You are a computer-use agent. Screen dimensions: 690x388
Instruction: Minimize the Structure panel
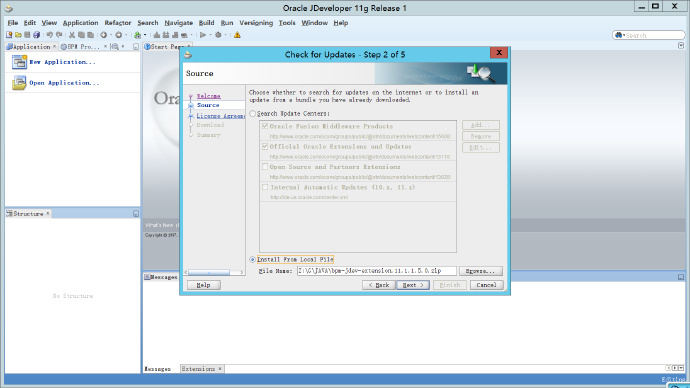(136, 213)
